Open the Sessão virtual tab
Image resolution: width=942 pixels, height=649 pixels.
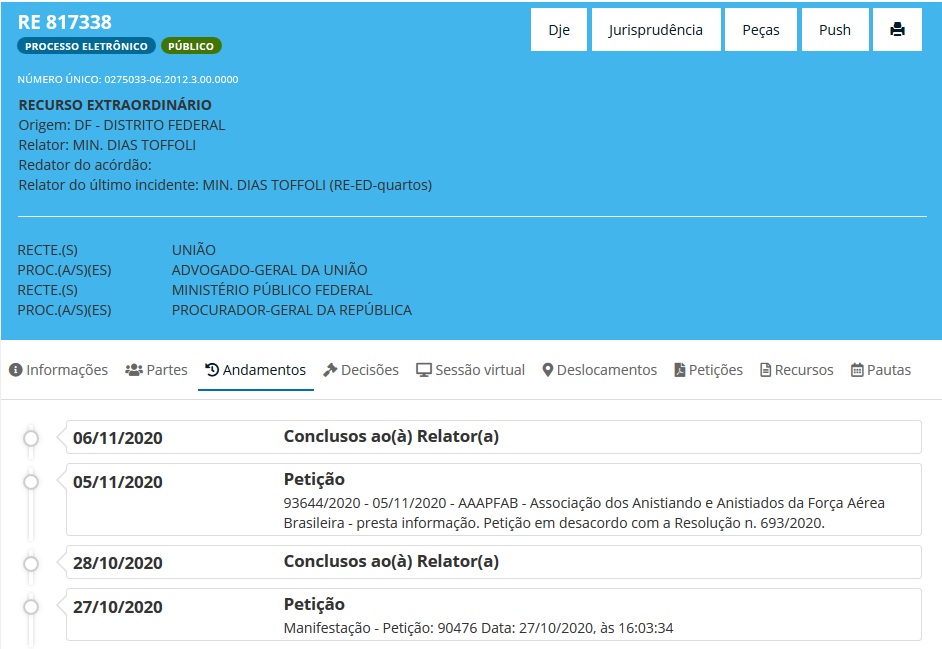point(470,370)
